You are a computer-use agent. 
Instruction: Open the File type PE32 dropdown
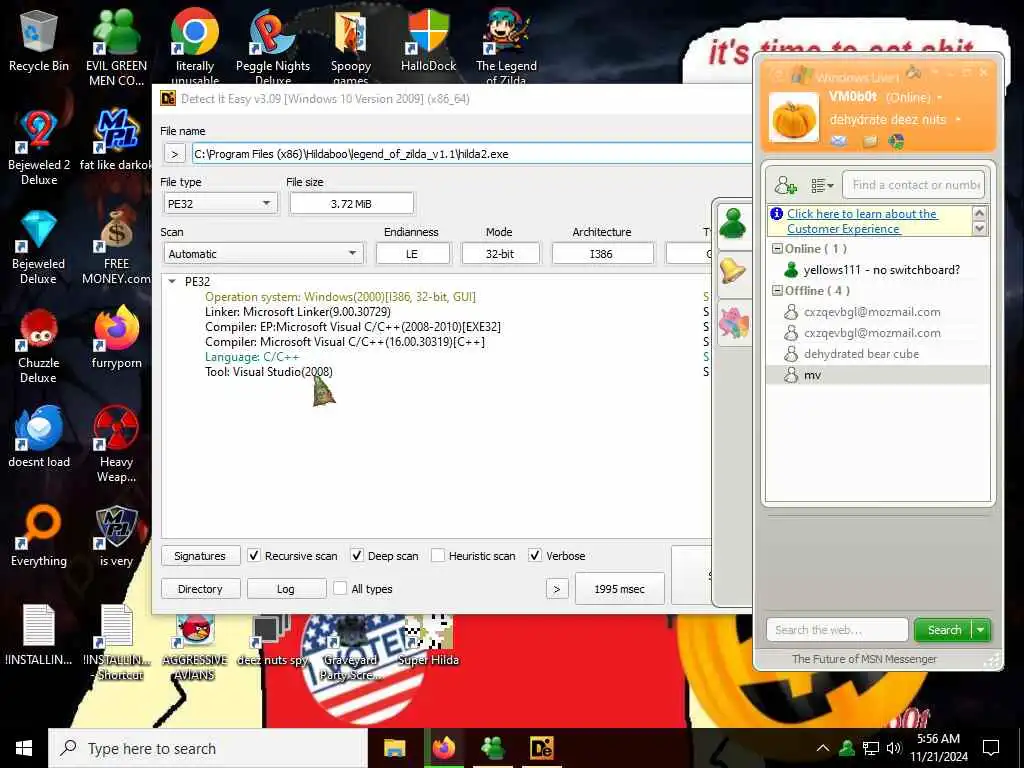click(x=220, y=204)
